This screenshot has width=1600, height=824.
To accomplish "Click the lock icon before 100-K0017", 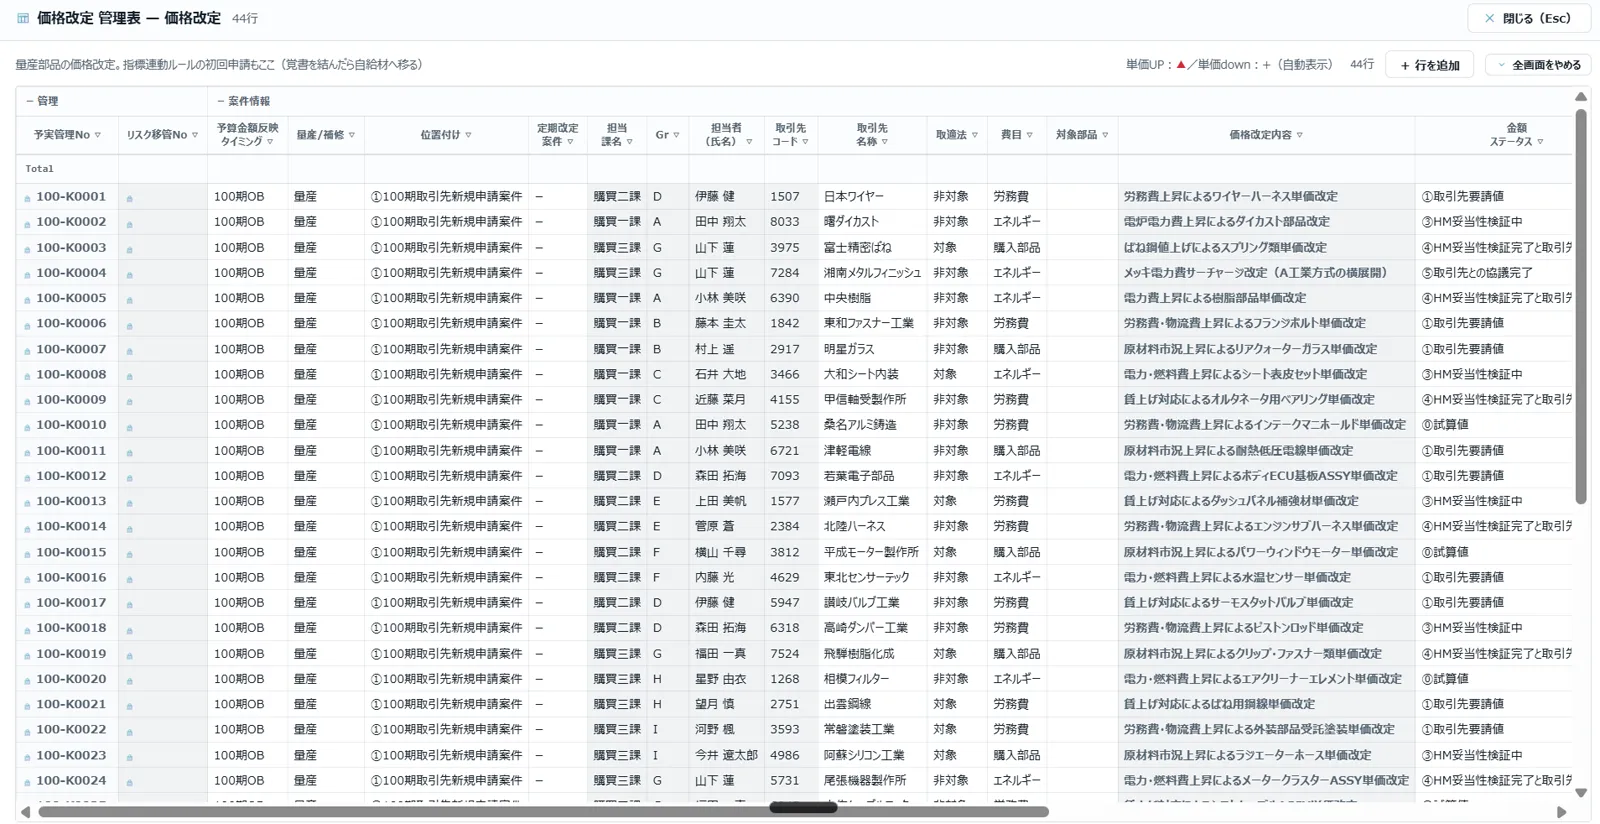I will point(27,604).
